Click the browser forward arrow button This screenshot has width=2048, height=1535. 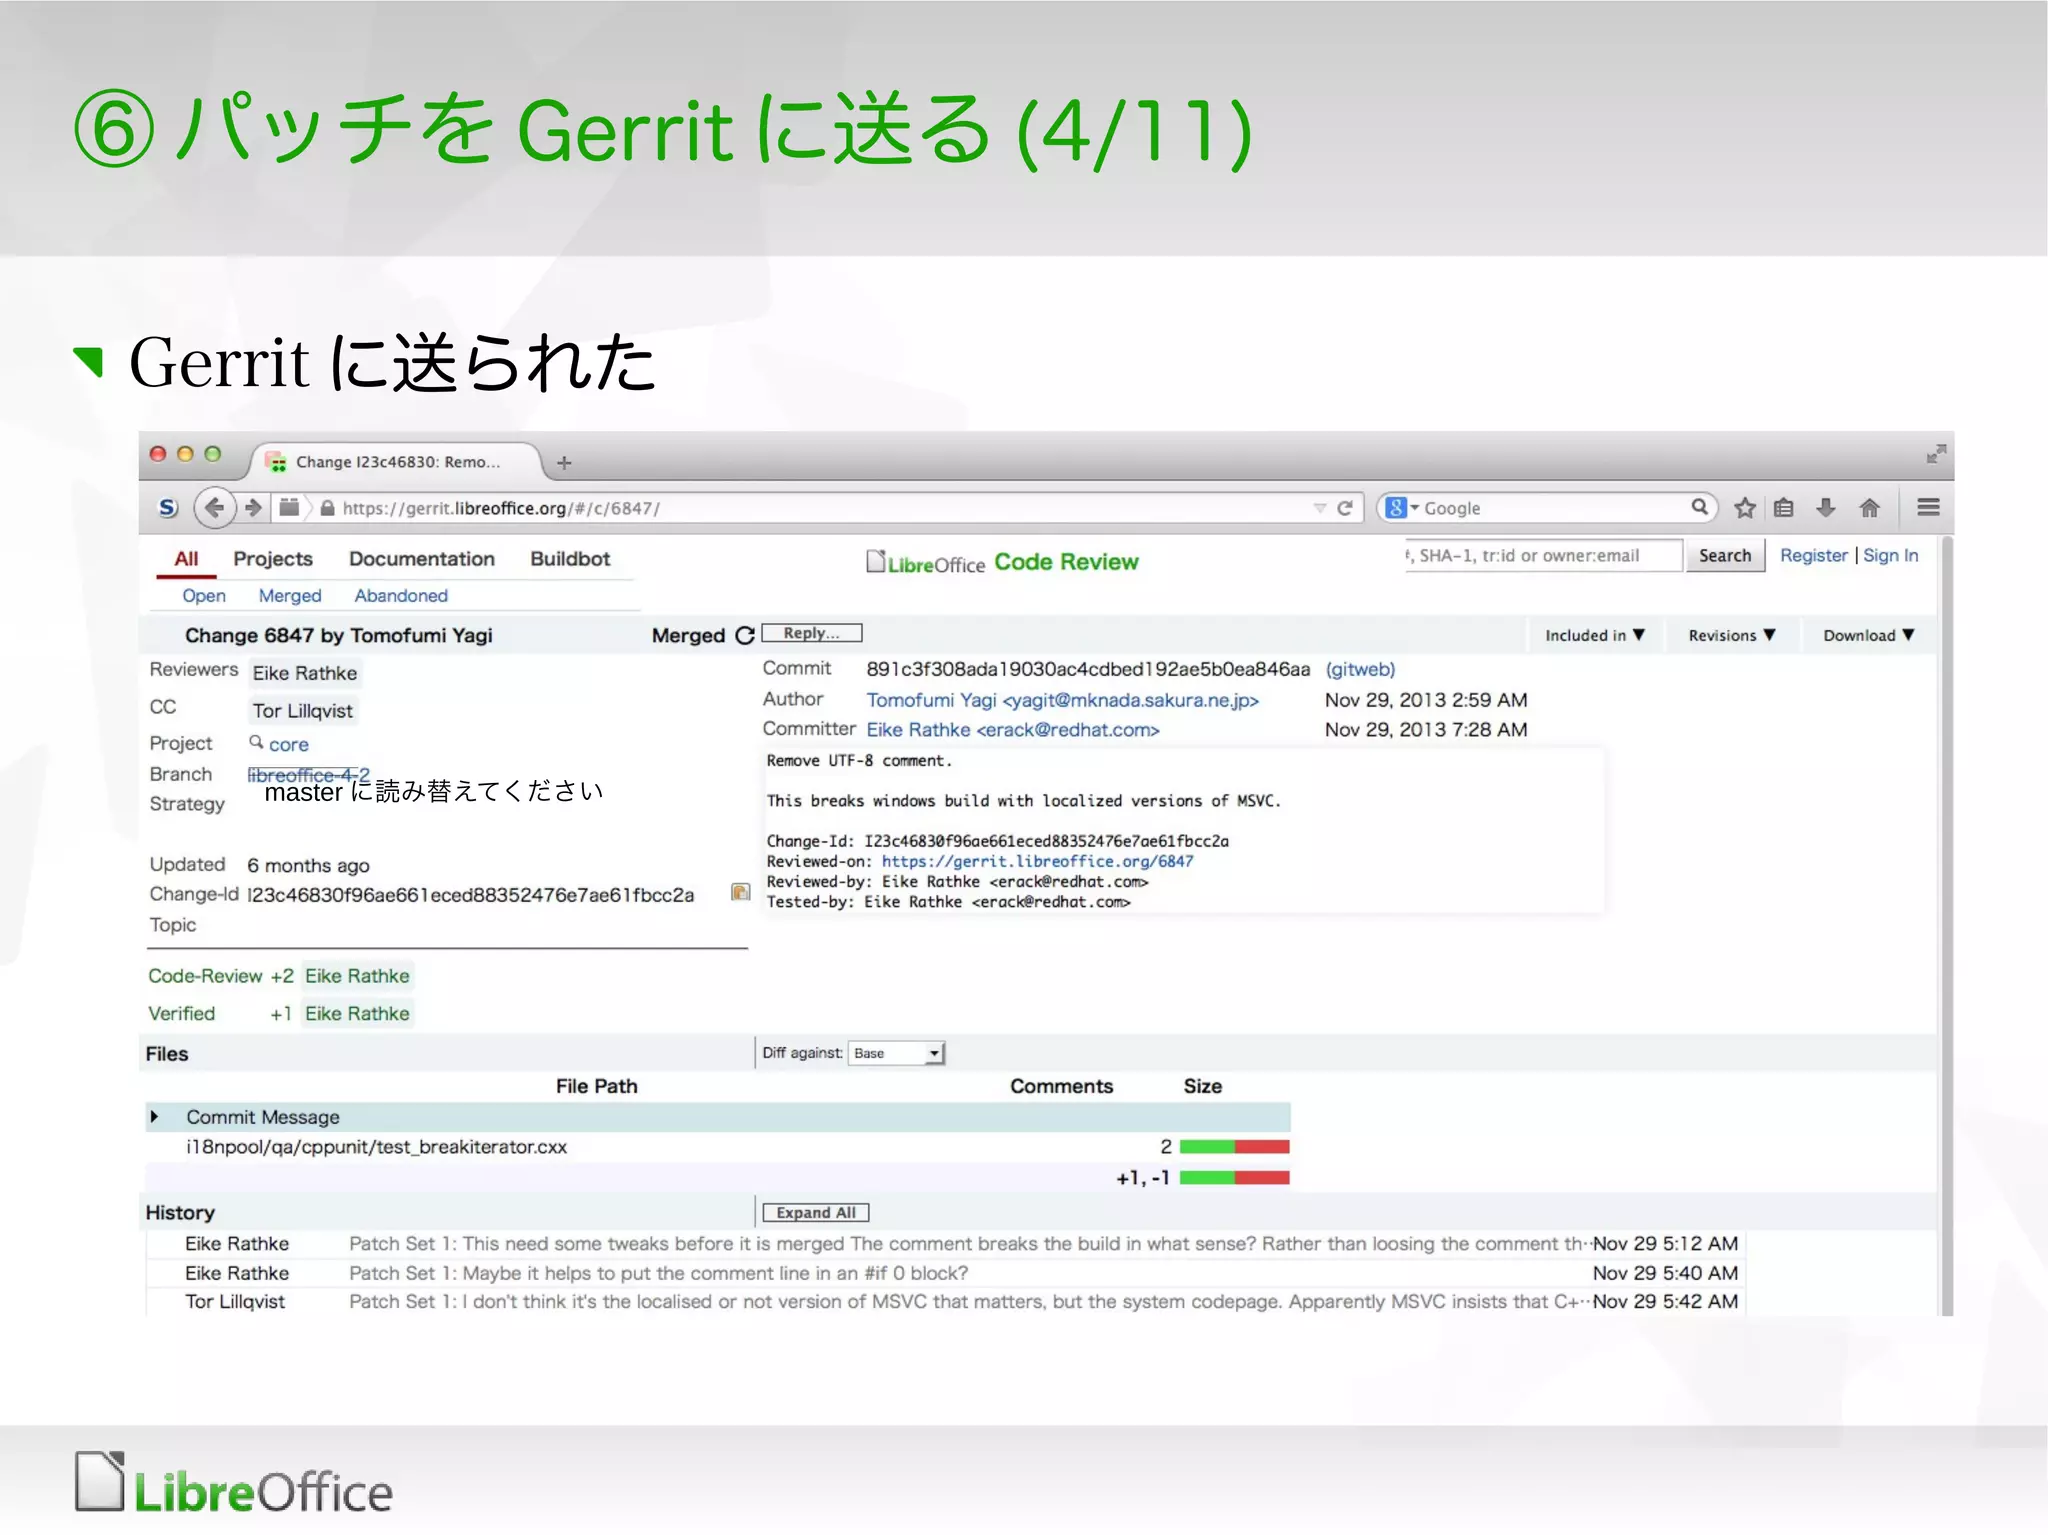(x=253, y=508)
